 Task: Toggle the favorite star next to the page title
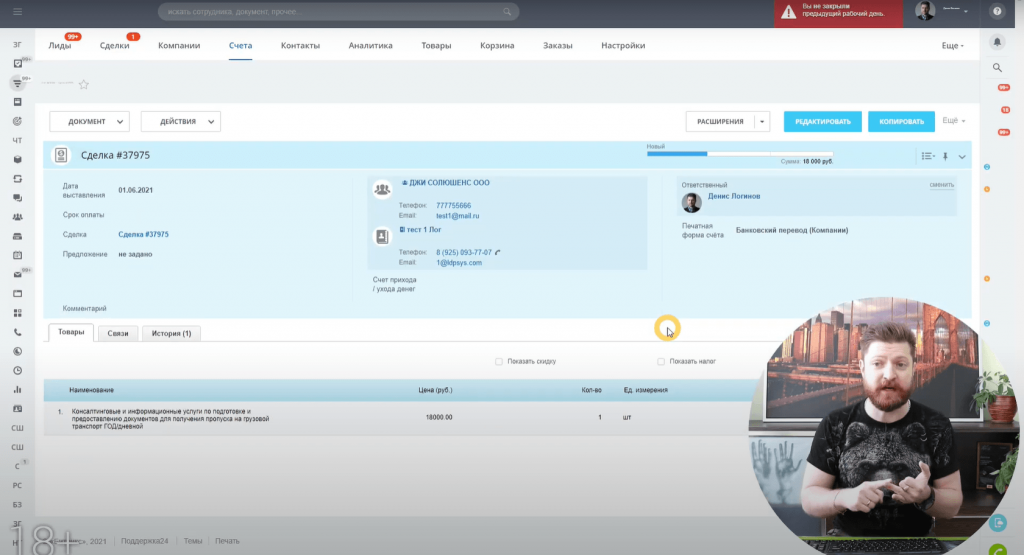click(84, 84)
